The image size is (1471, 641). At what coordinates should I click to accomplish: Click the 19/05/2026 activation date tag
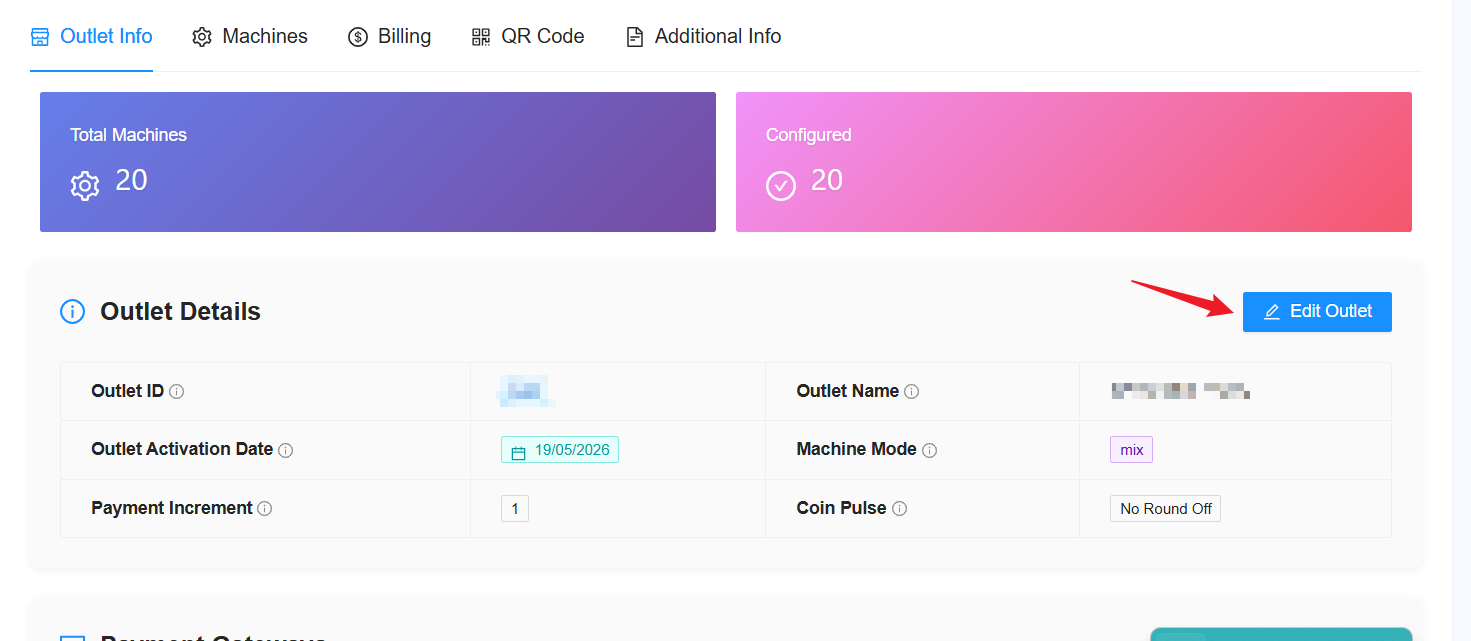tap(560, 450)
